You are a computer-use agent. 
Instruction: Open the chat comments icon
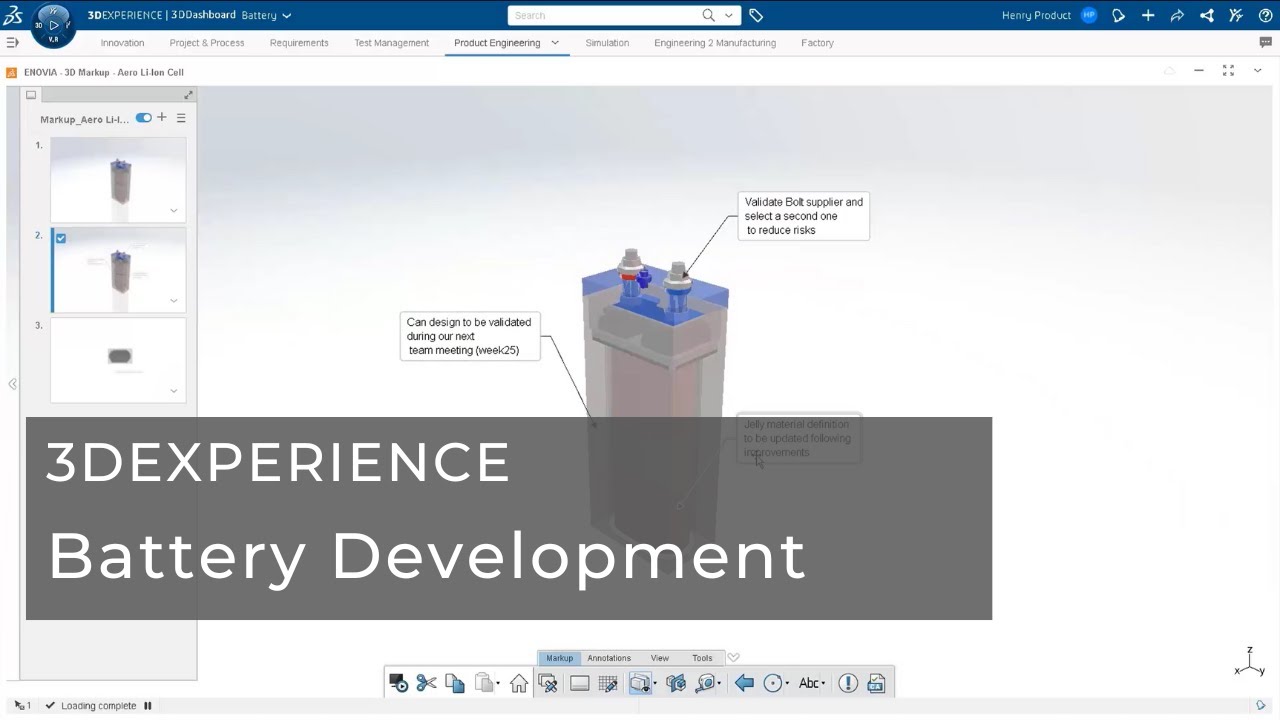1265,43
